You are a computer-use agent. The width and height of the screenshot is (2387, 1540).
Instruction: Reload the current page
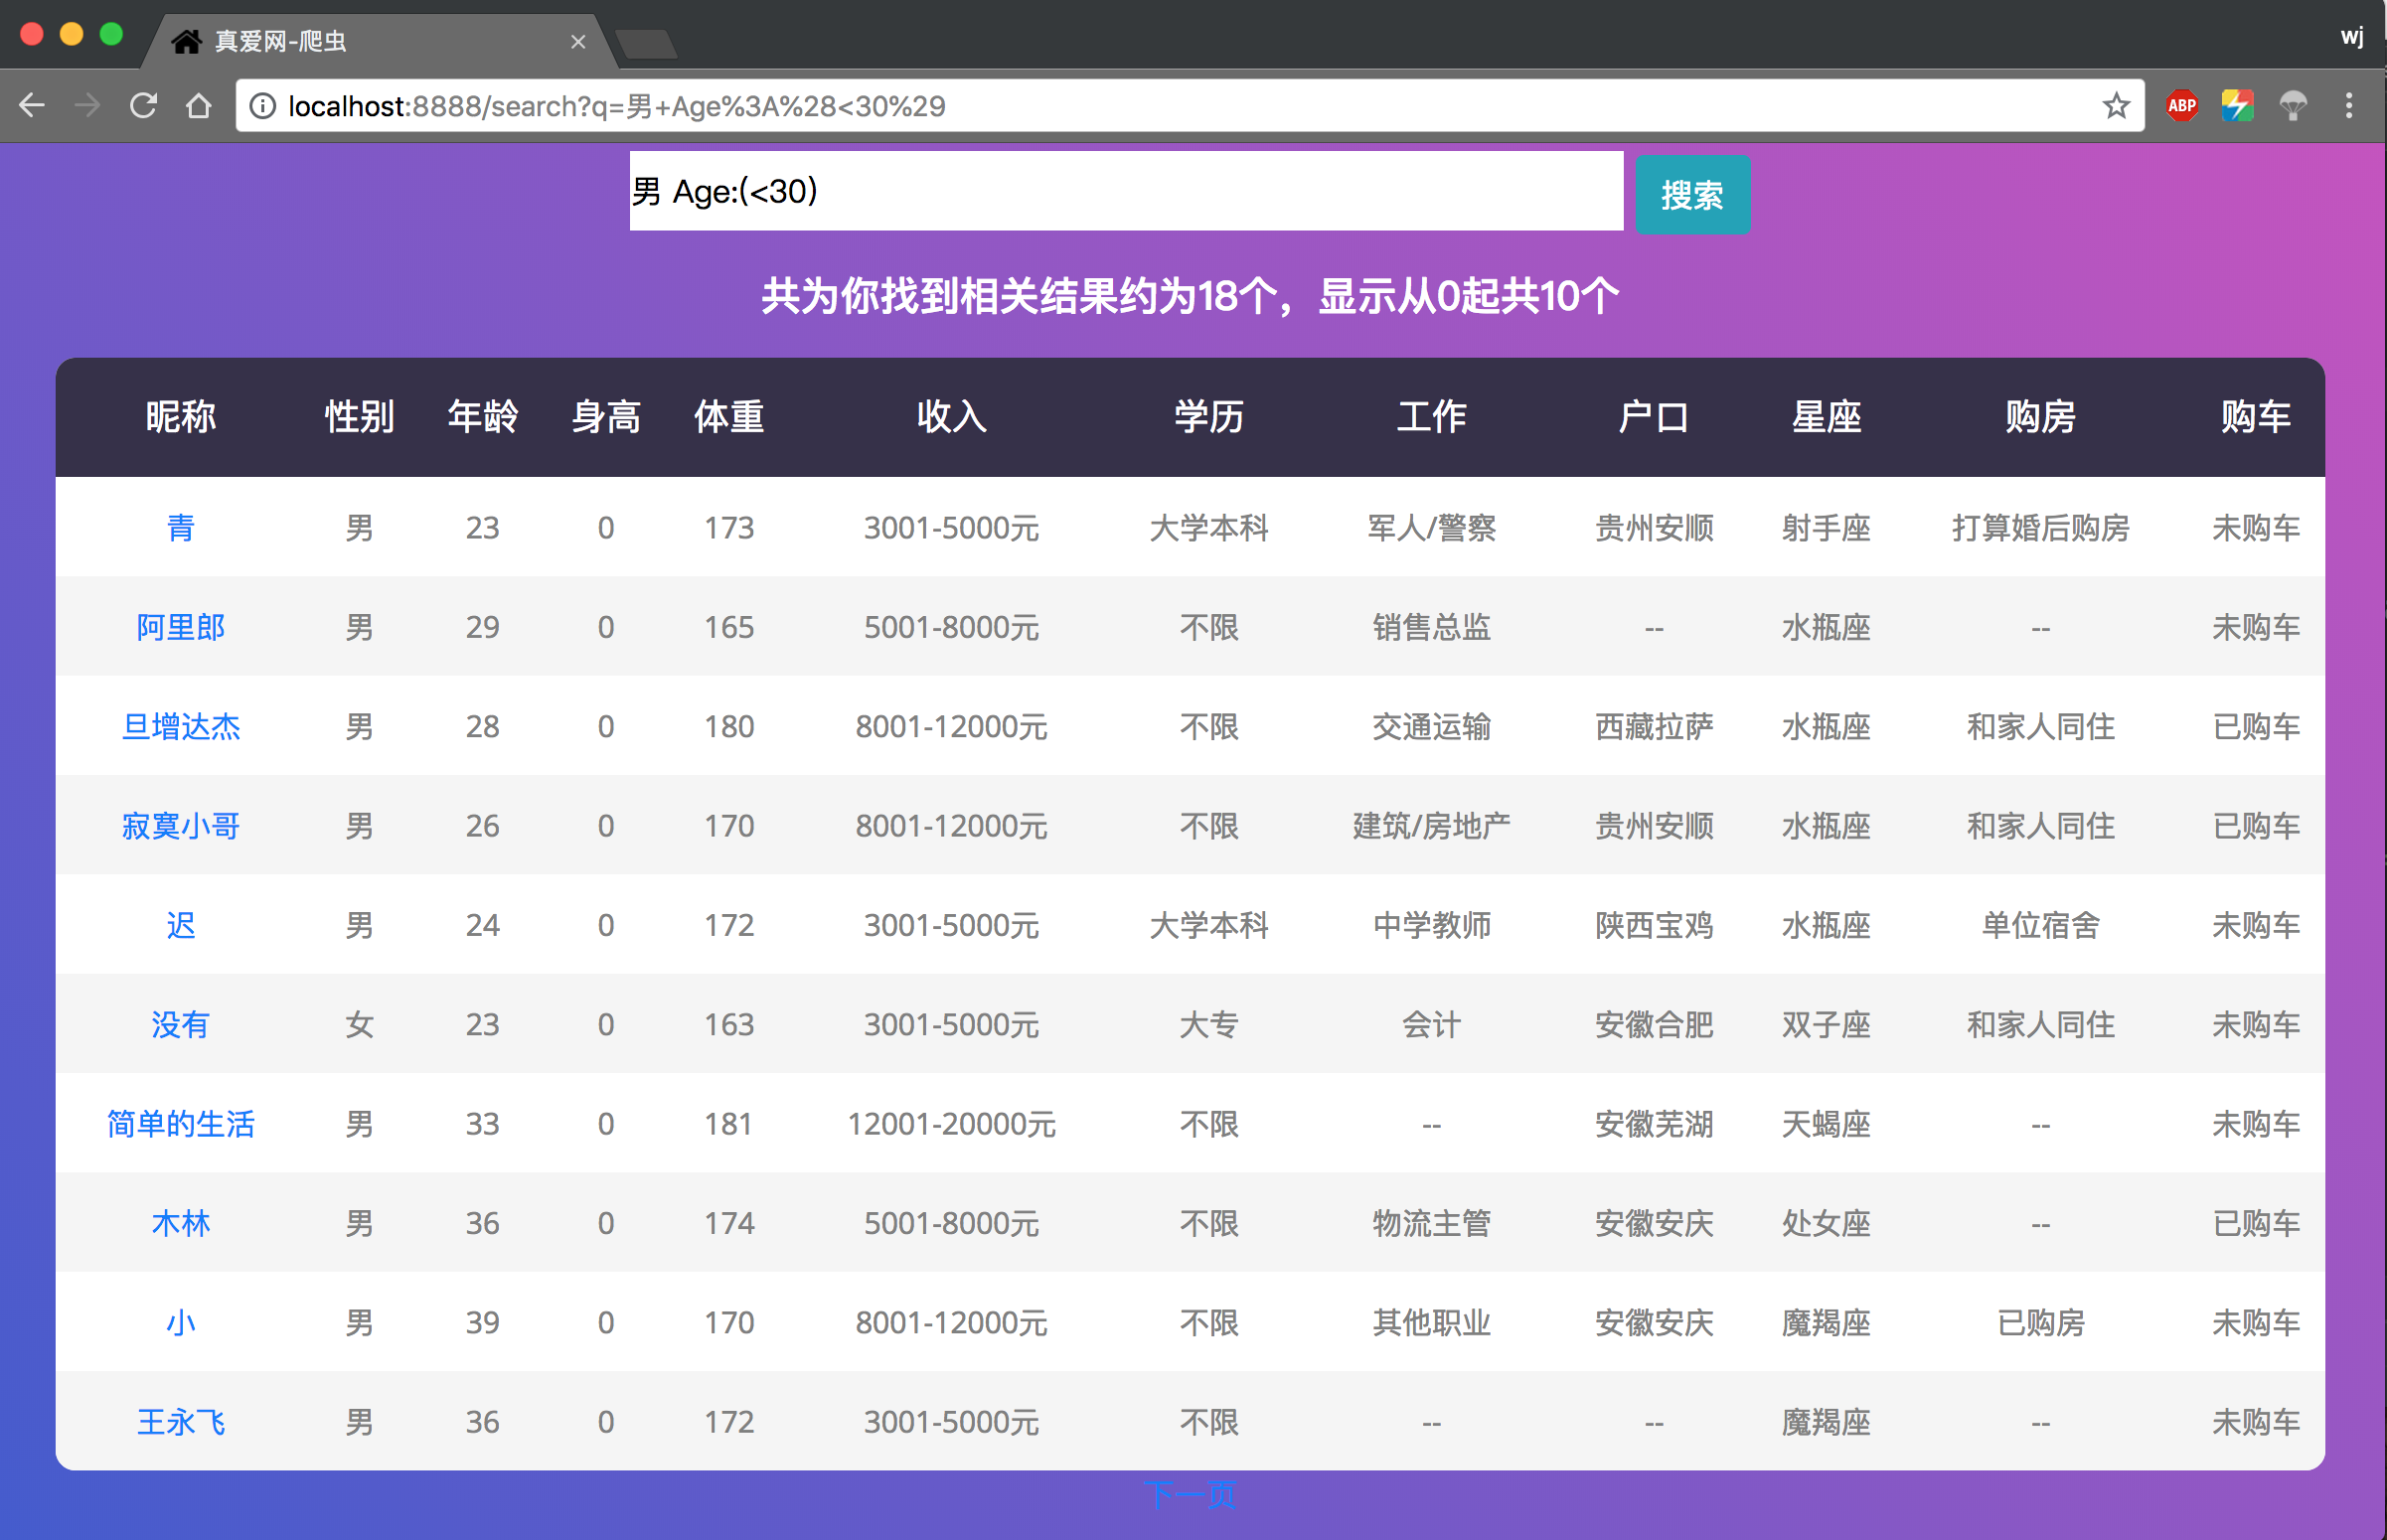point(144,105)
